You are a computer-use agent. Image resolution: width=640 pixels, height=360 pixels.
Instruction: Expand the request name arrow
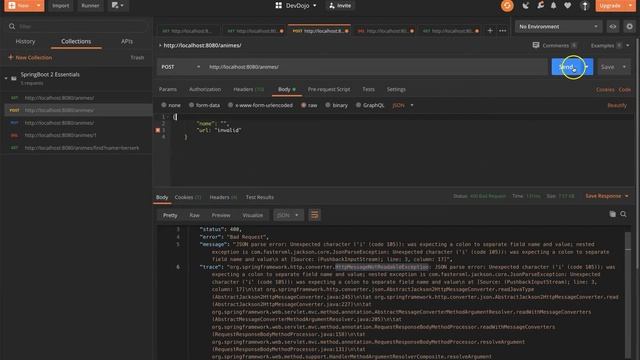pyautogui.click(x=160, y=45)
